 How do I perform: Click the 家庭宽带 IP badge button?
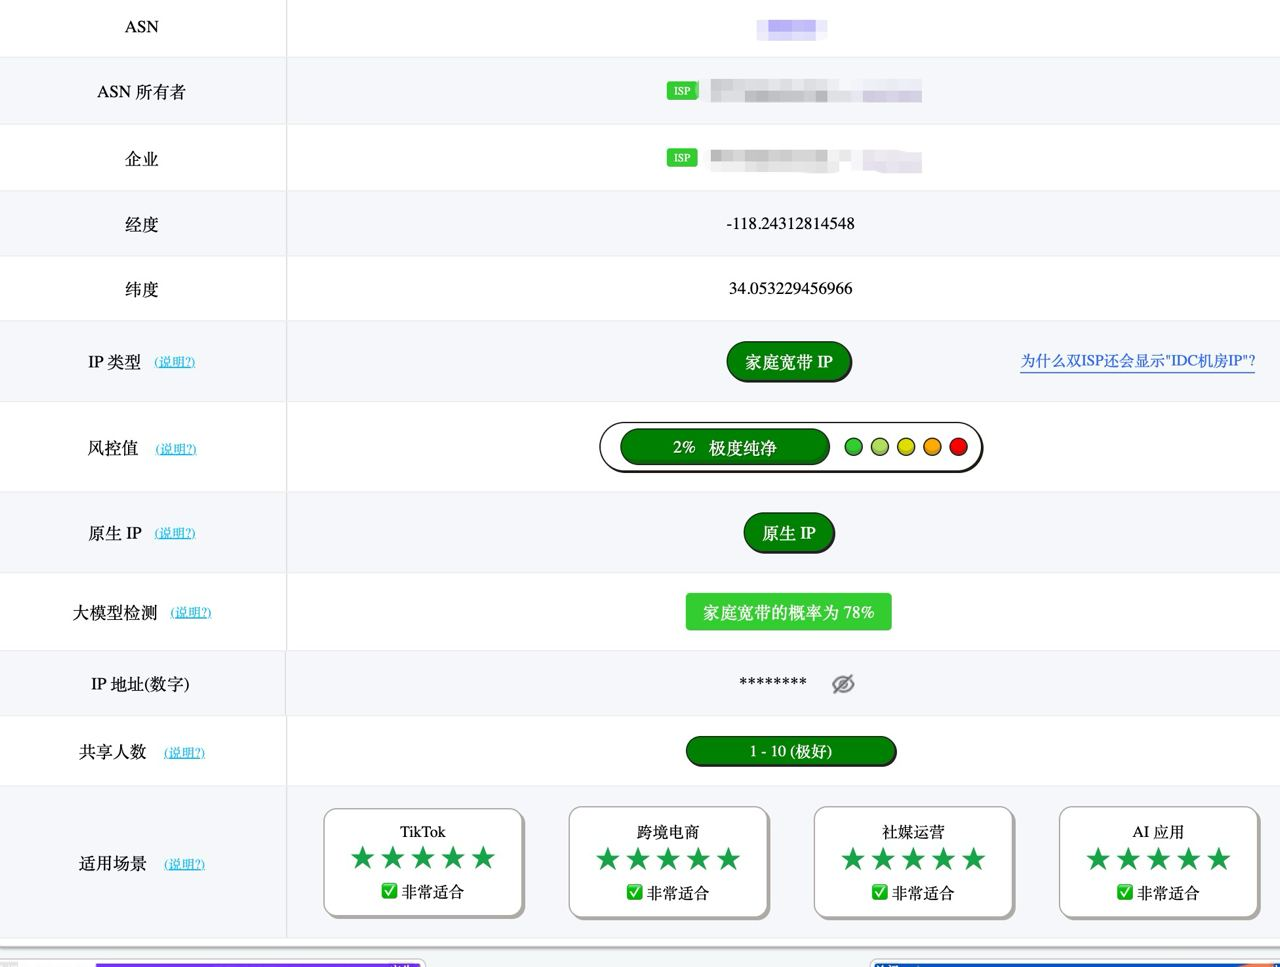coord(789,362)
